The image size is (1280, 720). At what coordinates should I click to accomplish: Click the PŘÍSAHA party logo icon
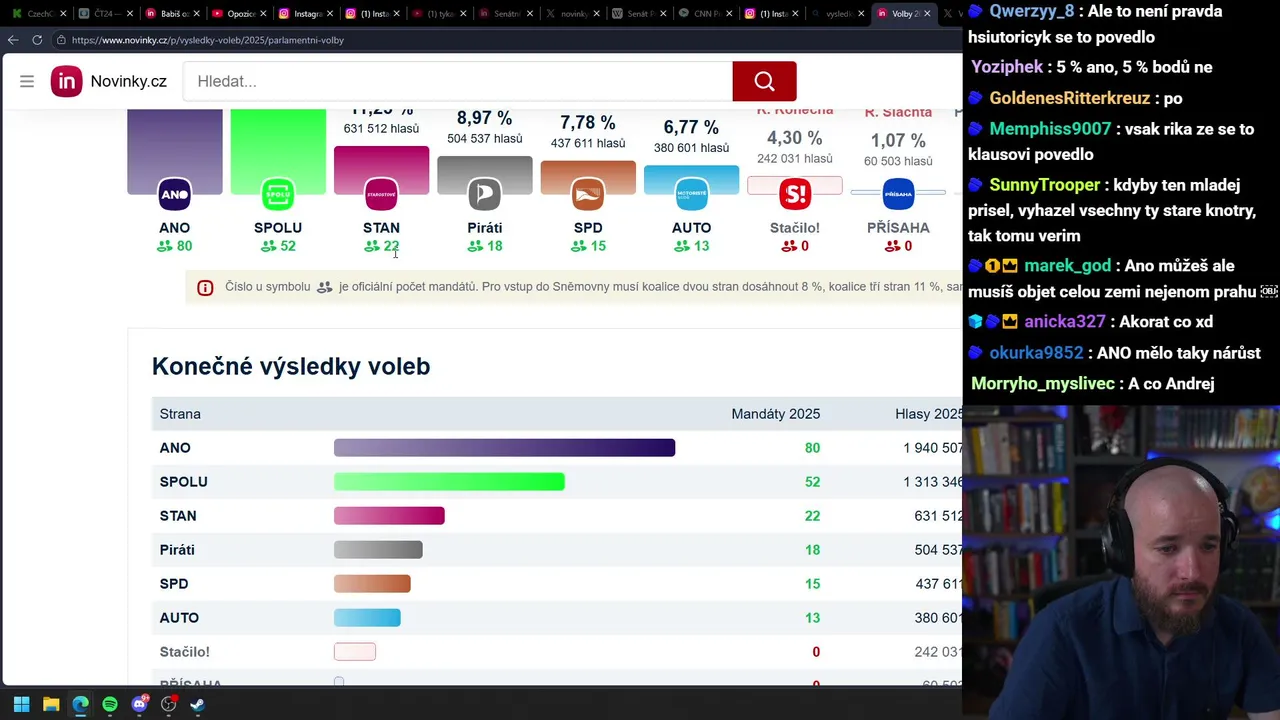click(898, 194)
